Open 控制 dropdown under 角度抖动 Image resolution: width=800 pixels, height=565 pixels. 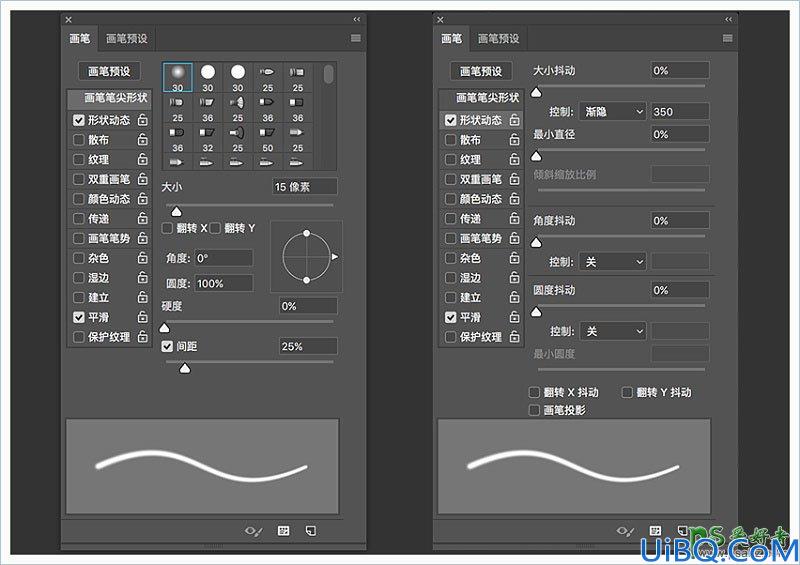613,262
